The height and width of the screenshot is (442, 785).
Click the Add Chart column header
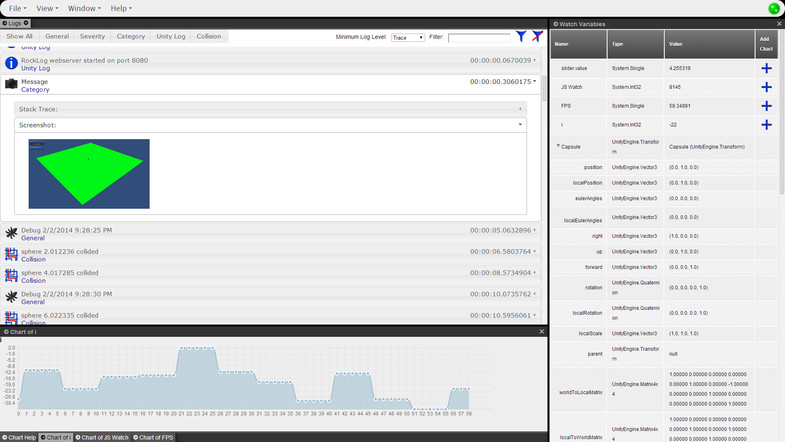pyautogui.click(x=766, y=44)
